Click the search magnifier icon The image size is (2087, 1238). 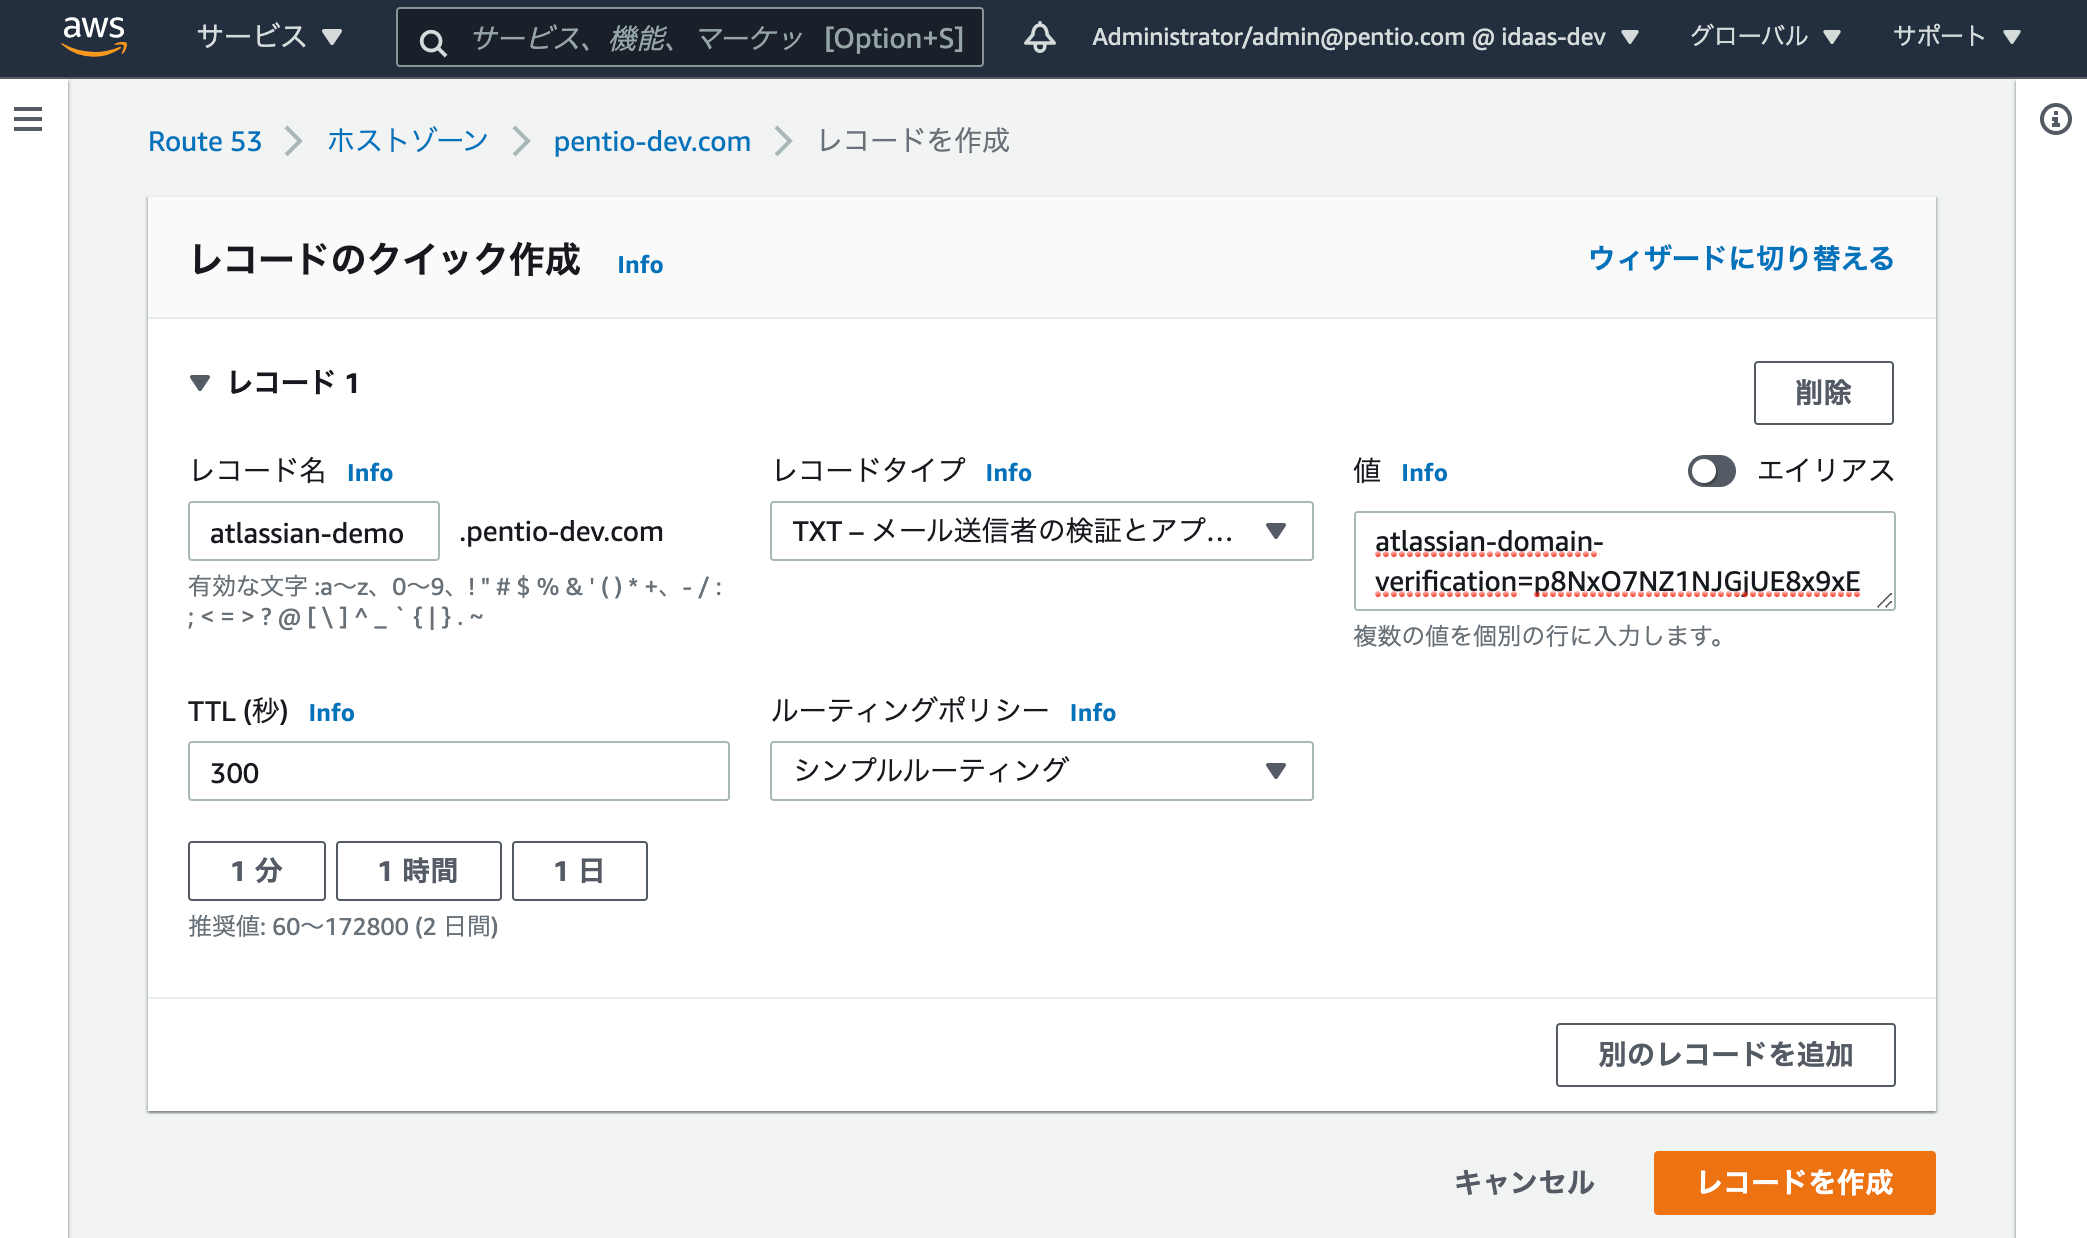click(433, 41)
